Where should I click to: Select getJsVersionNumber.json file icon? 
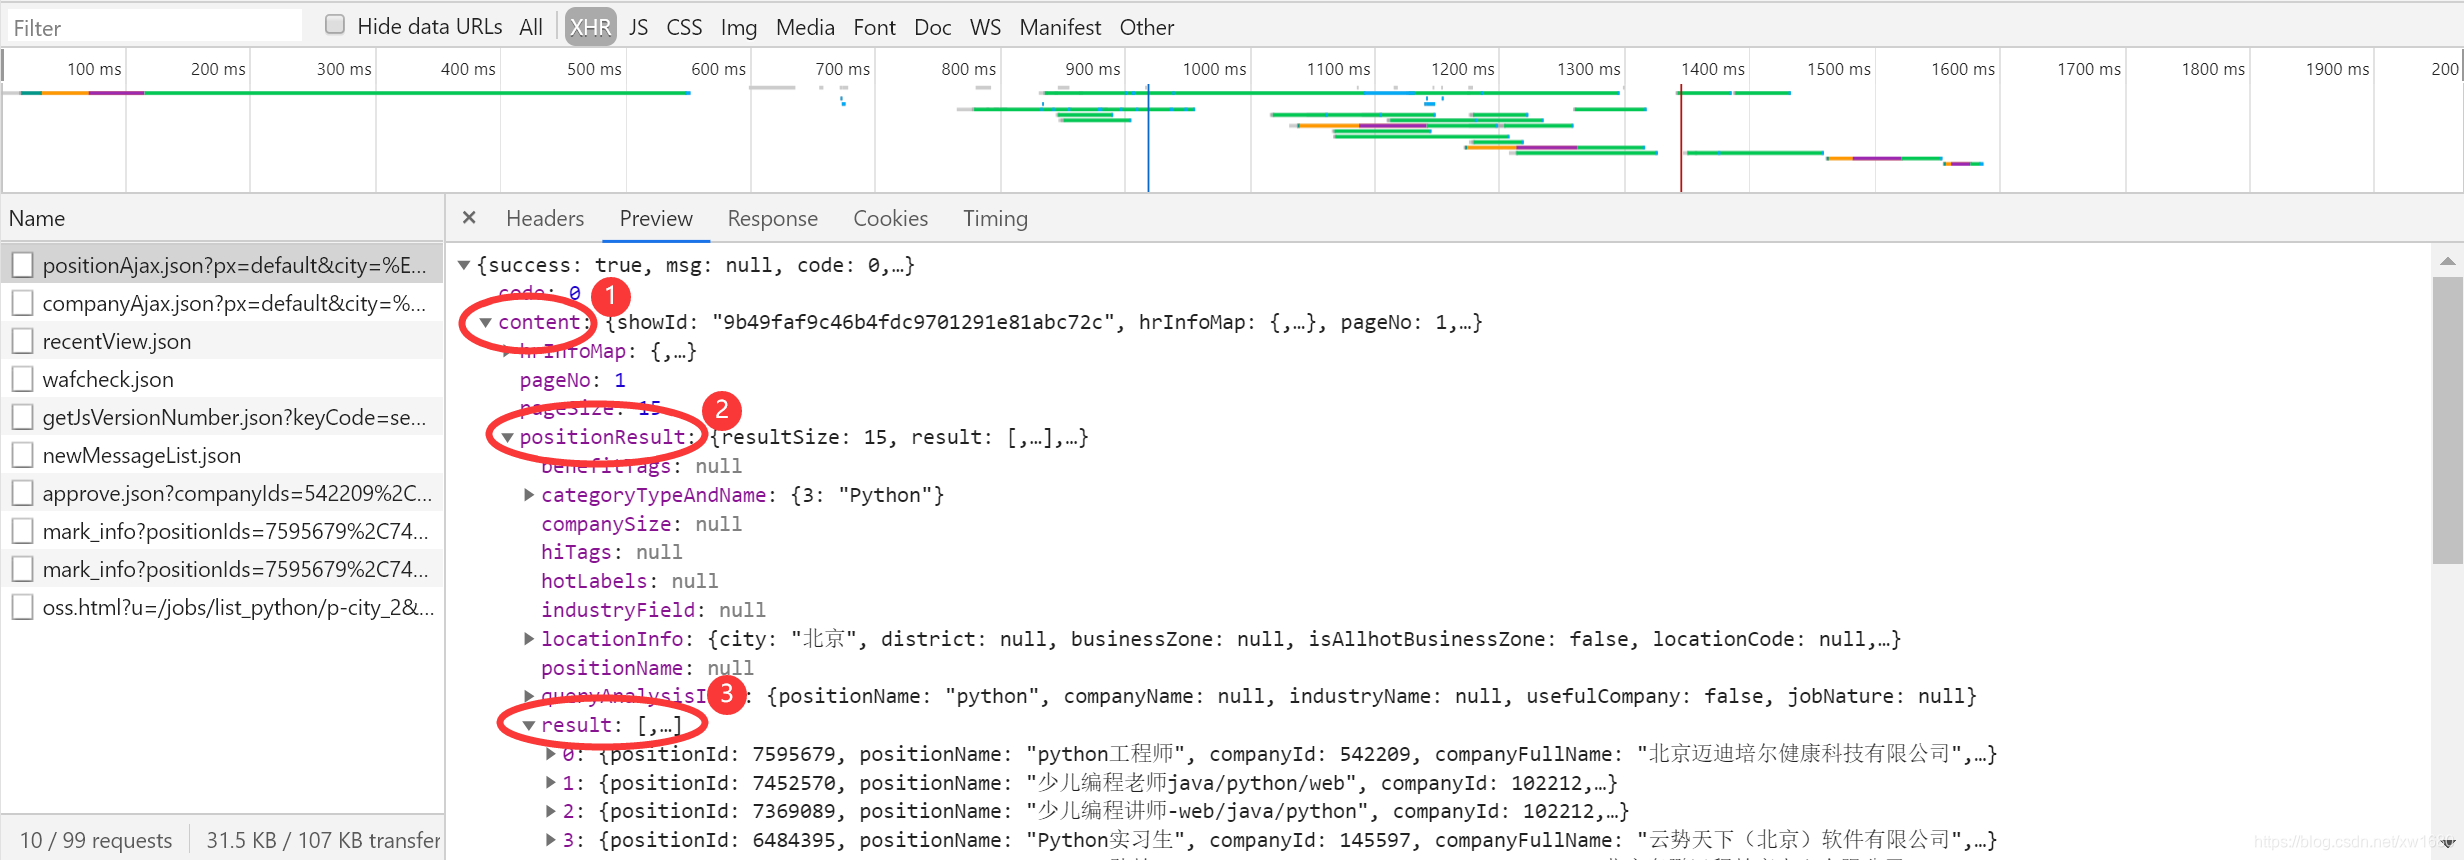tap(22, 417)
